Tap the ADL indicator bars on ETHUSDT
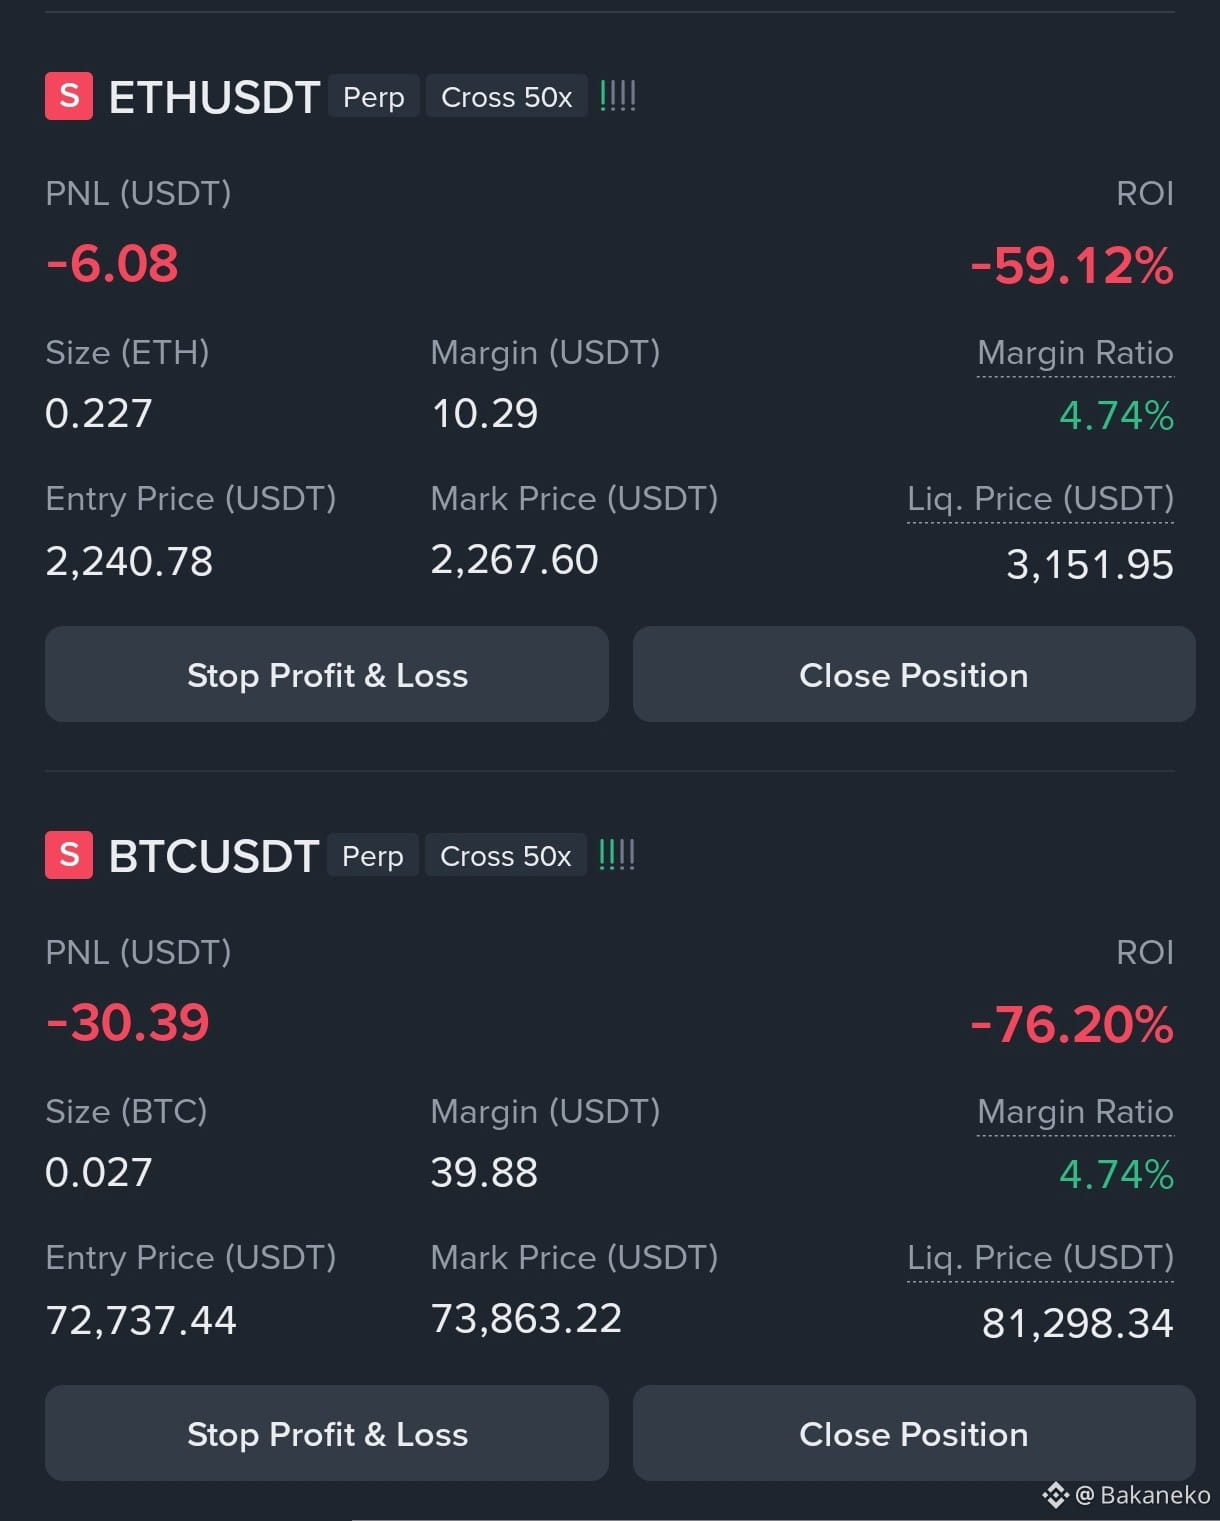1220x1521 pixels. (618, 96)
